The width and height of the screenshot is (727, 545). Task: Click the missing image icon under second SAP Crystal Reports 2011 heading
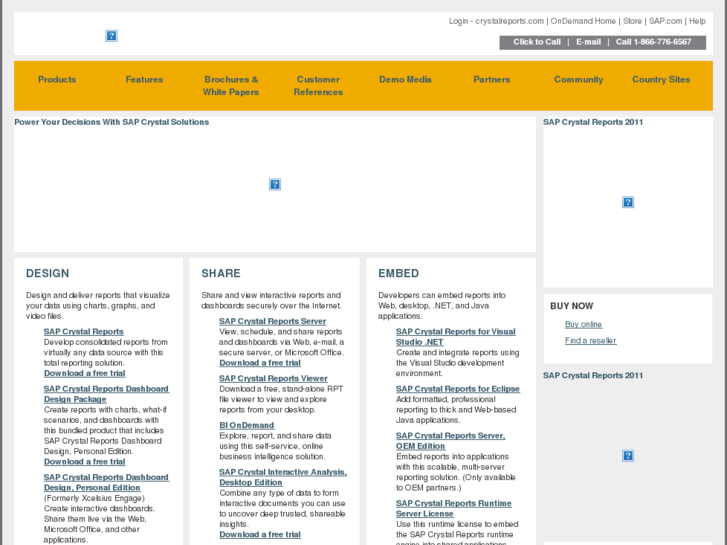coord(628,455)
